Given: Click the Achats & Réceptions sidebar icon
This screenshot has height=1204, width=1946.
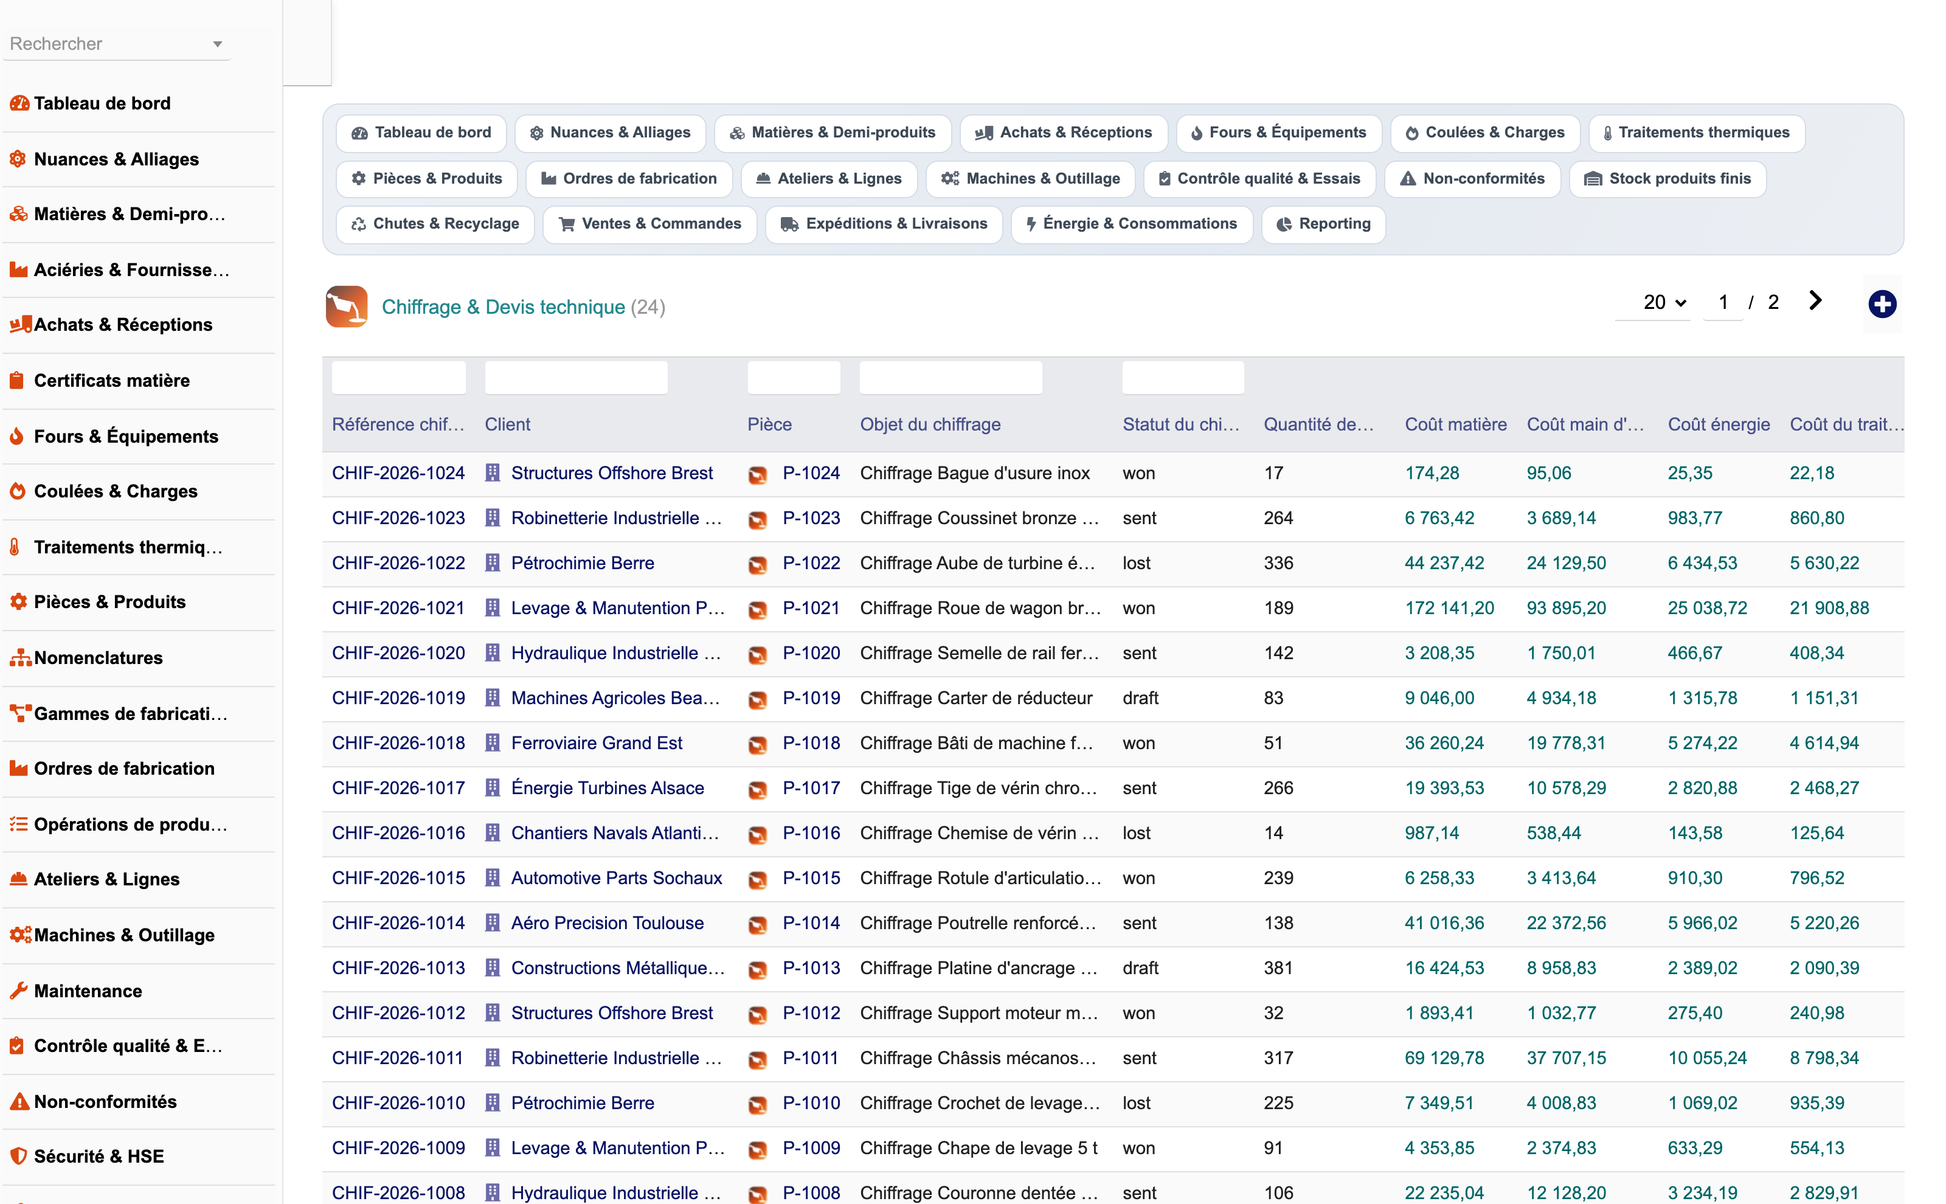Looking at the screenshot, I should 20,325.
